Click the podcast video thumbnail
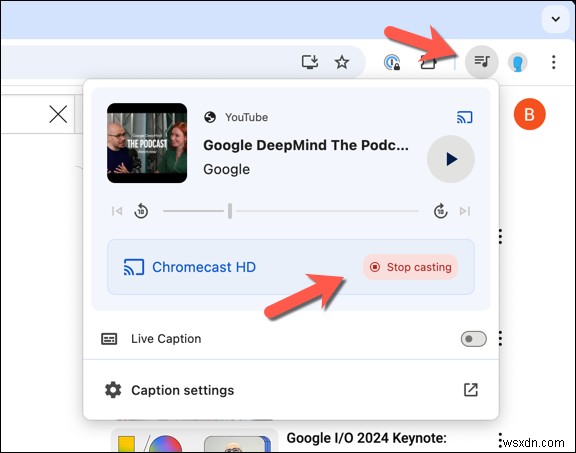The width and height of the screenshot is (576, 453). [x=147, y=143]
